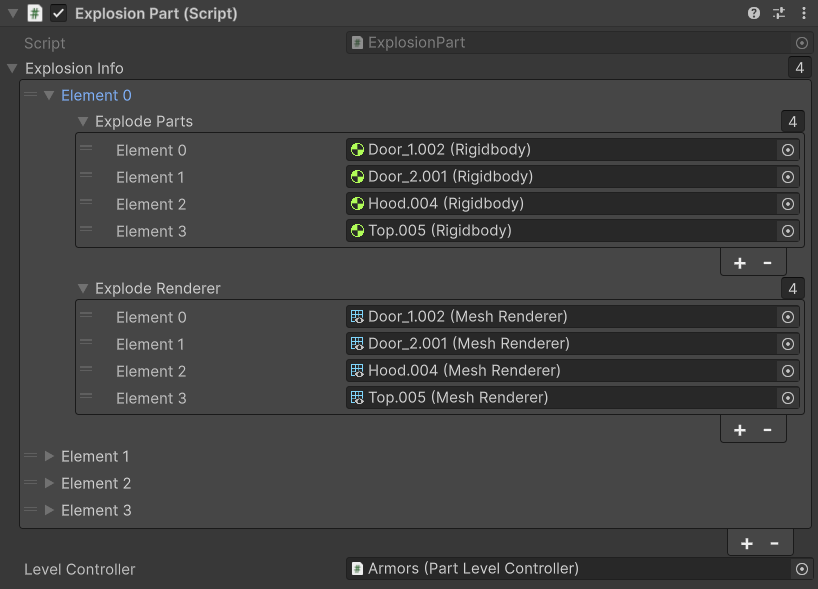Viewport: 818px width, 589px height.
Task: Expand Element 1 of Explosion Info
Action: pos(50,457)
